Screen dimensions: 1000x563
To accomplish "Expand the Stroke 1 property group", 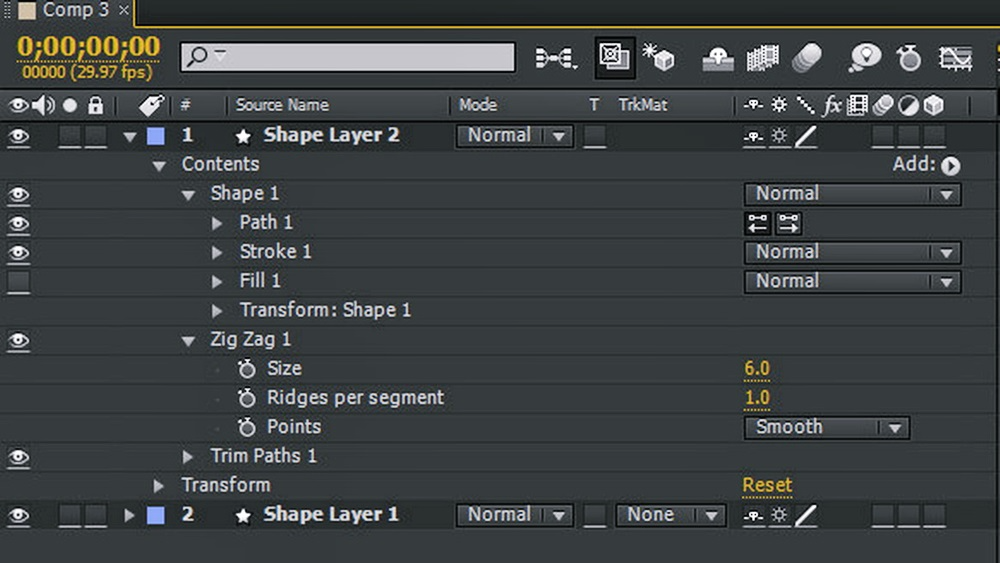I will point(218,252).
